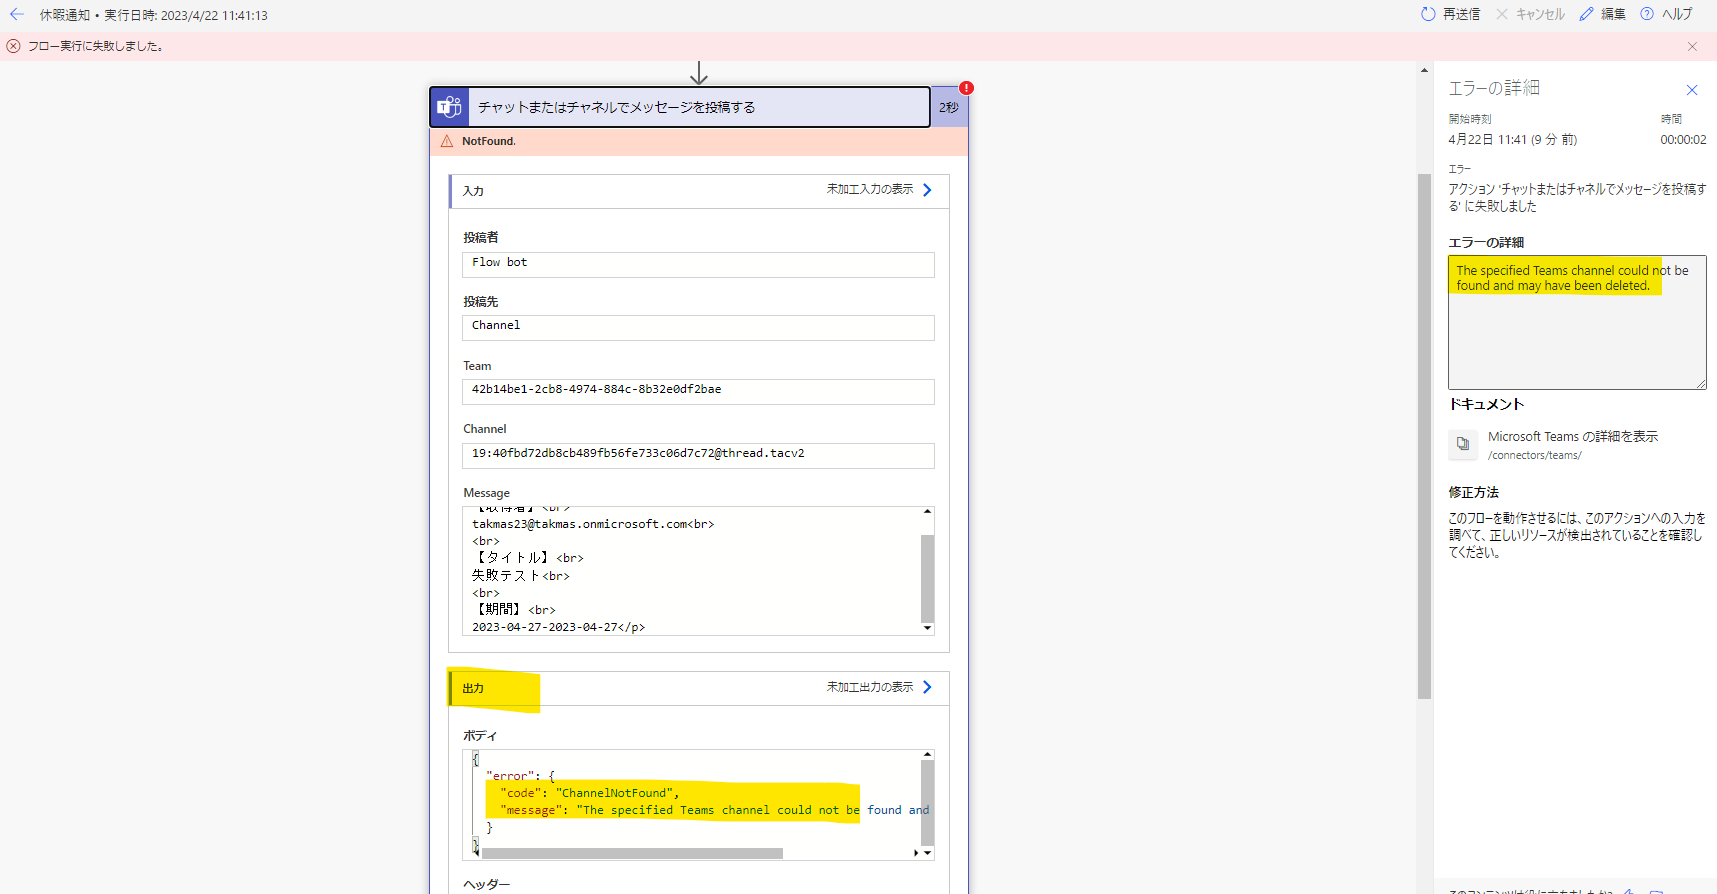Show raw outputs via 未加工出力の表示
The height and width of the screenshot is (894, 1717).
(x=879, y=688)
